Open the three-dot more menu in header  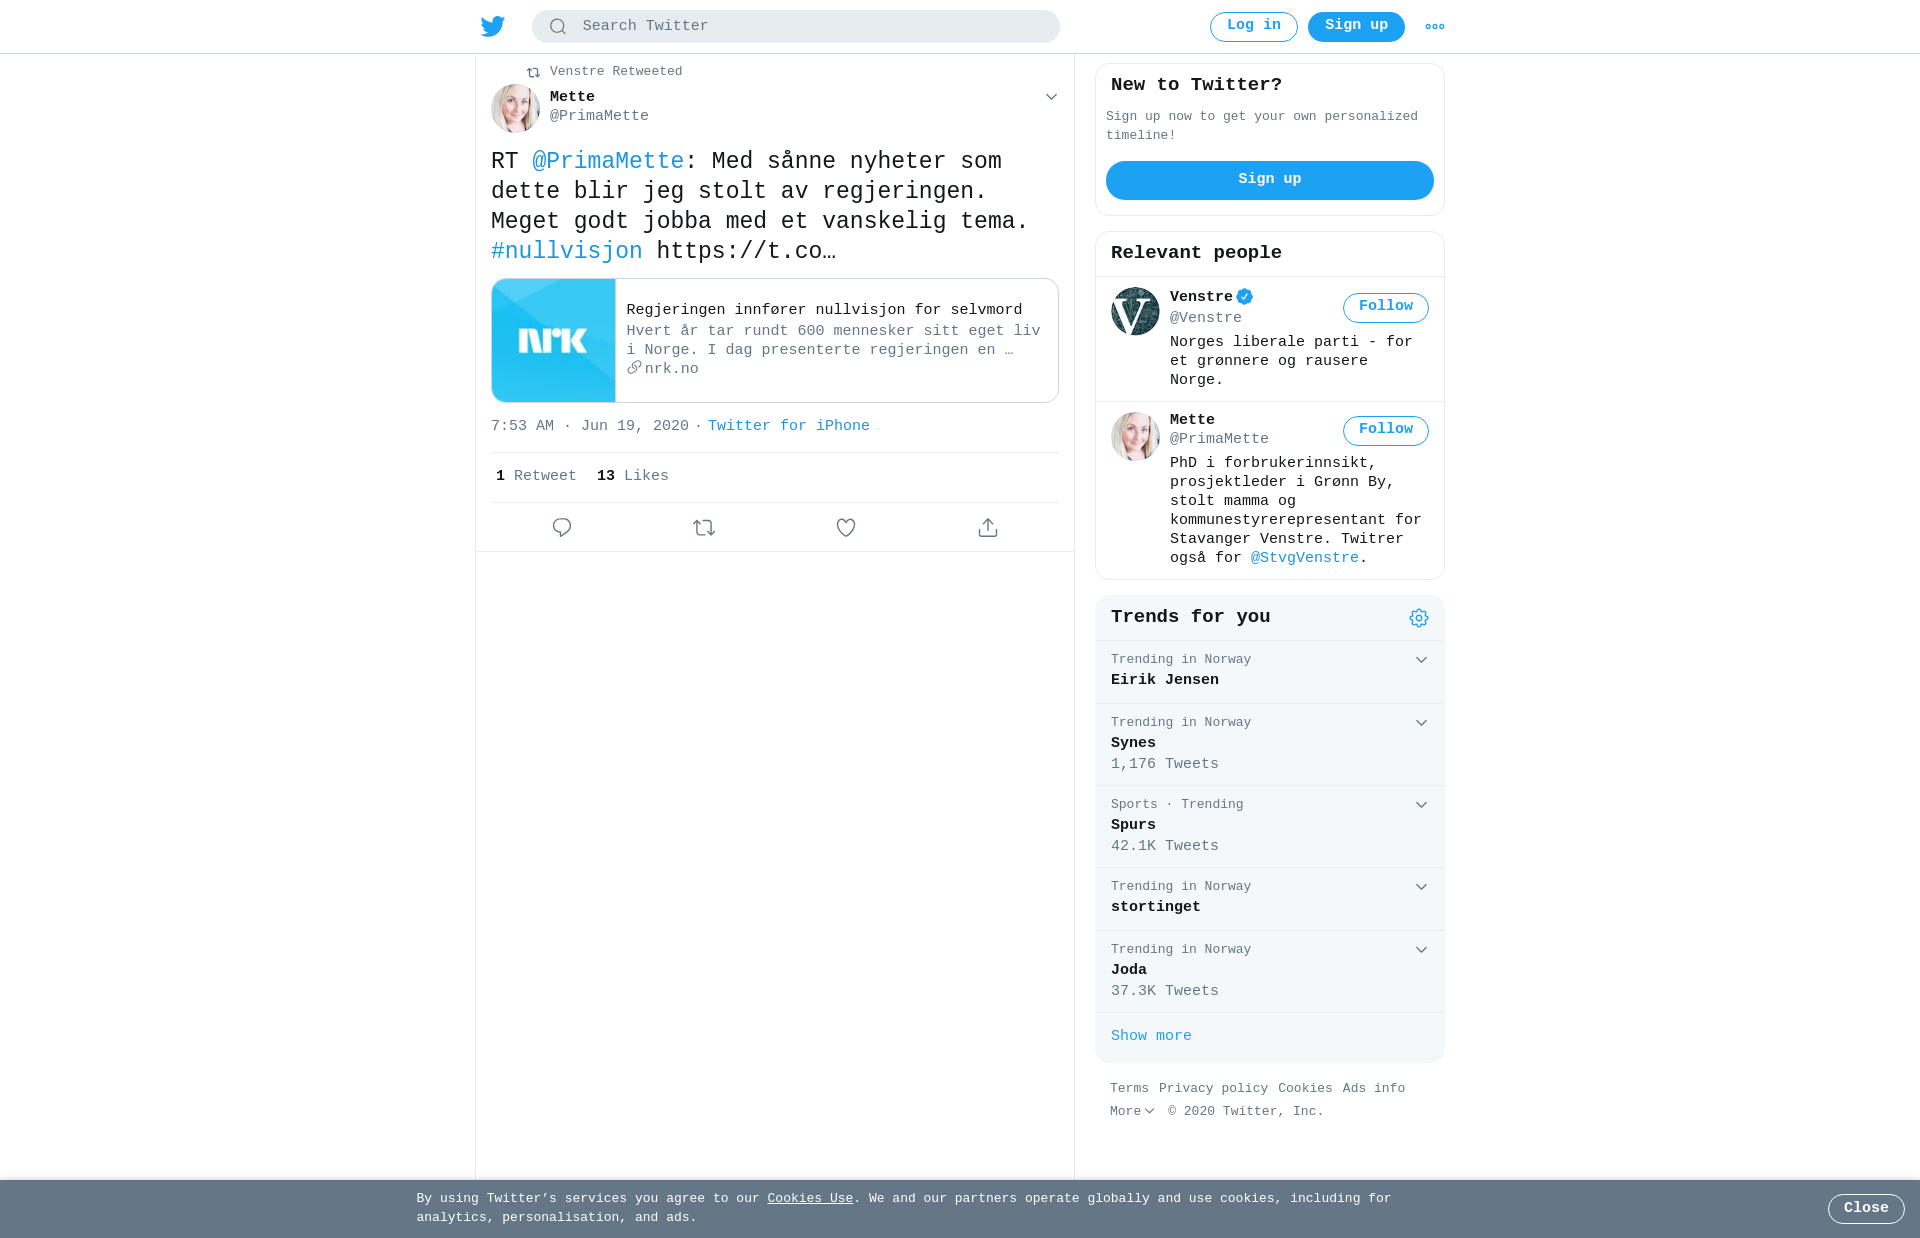pyautogui.click(x=1435, y=27)
